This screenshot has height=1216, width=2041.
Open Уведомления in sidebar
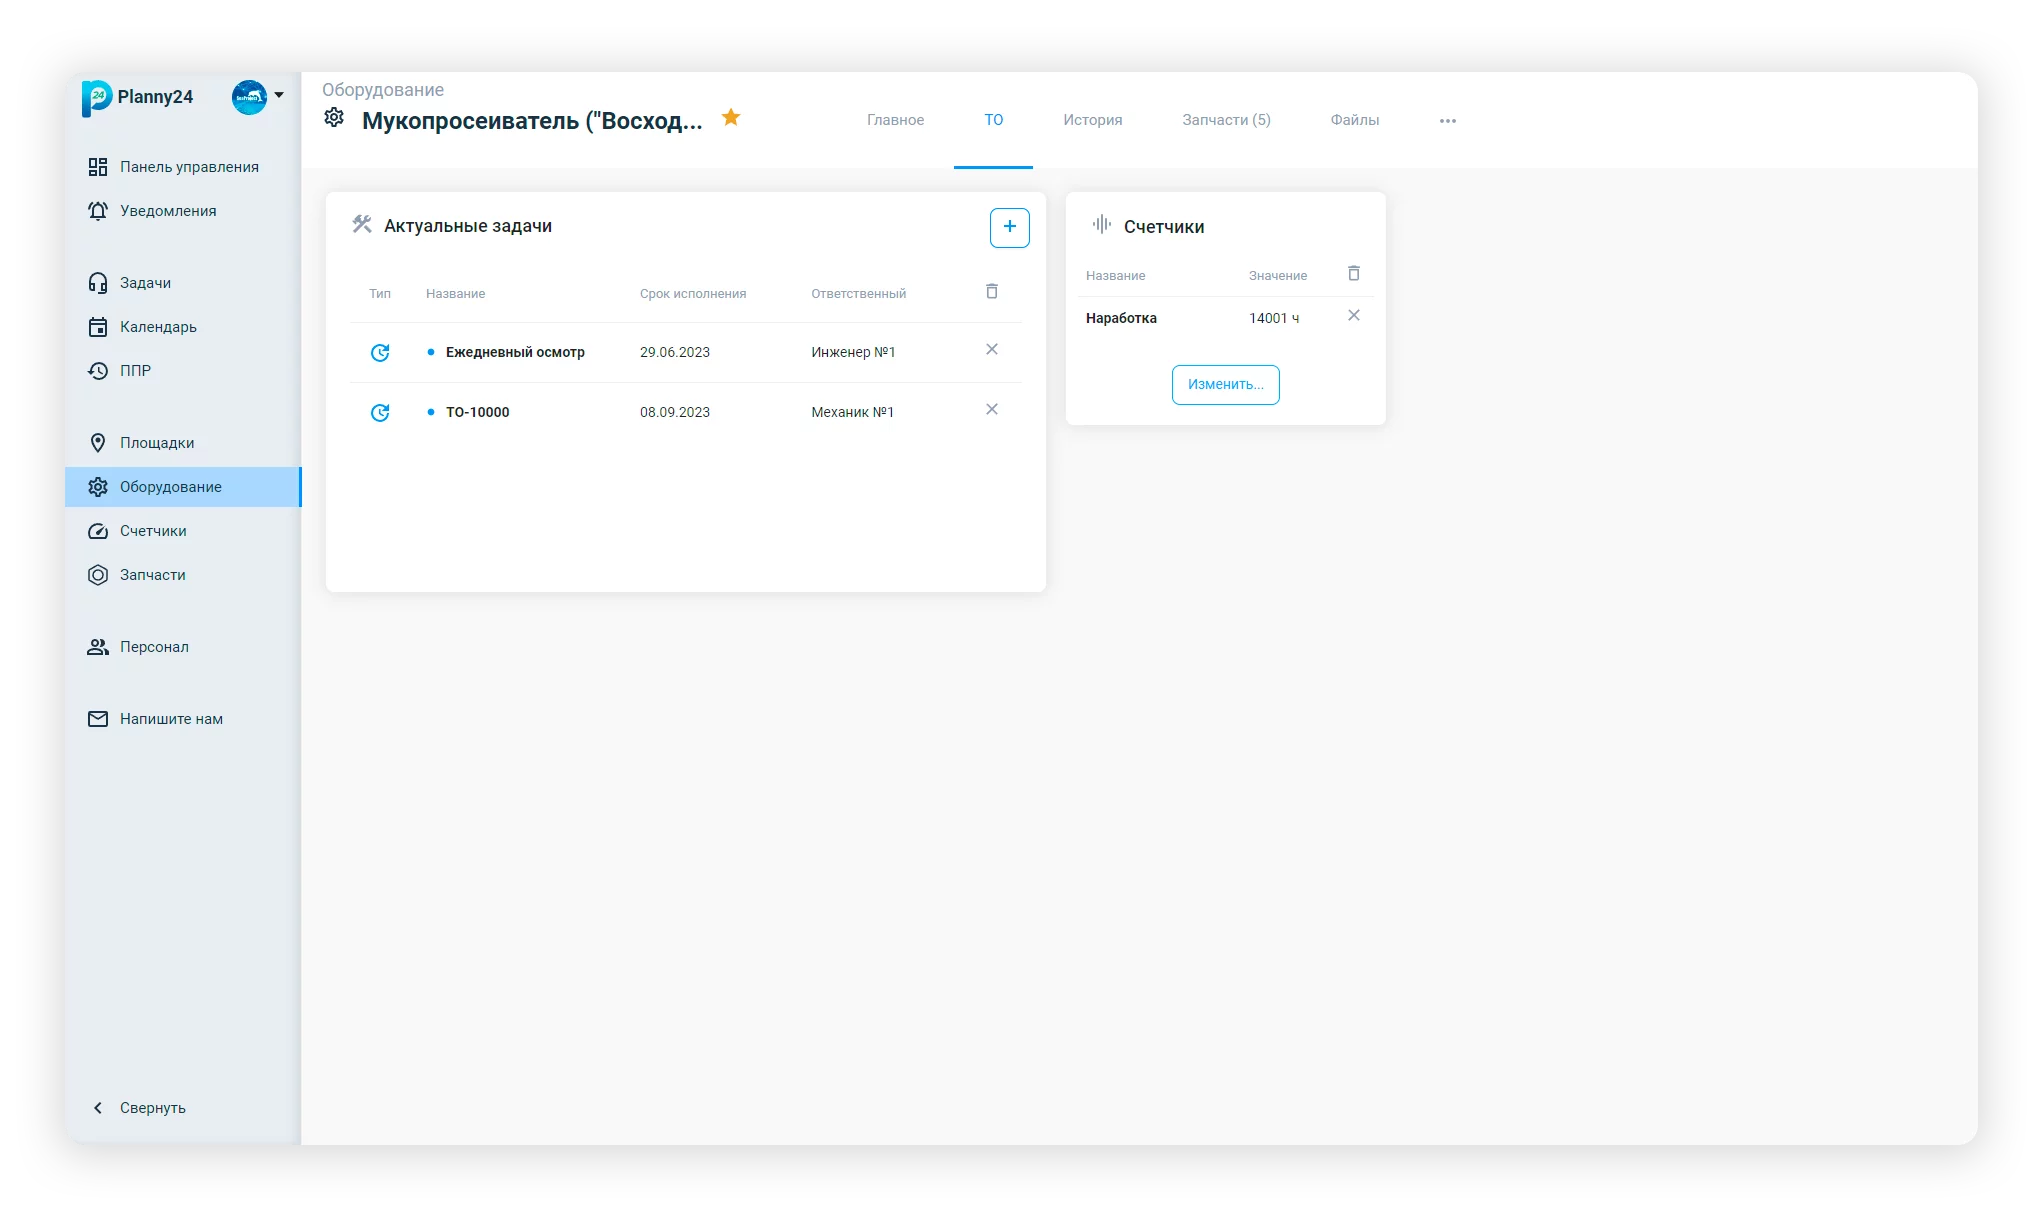click(x=168, y=211)
